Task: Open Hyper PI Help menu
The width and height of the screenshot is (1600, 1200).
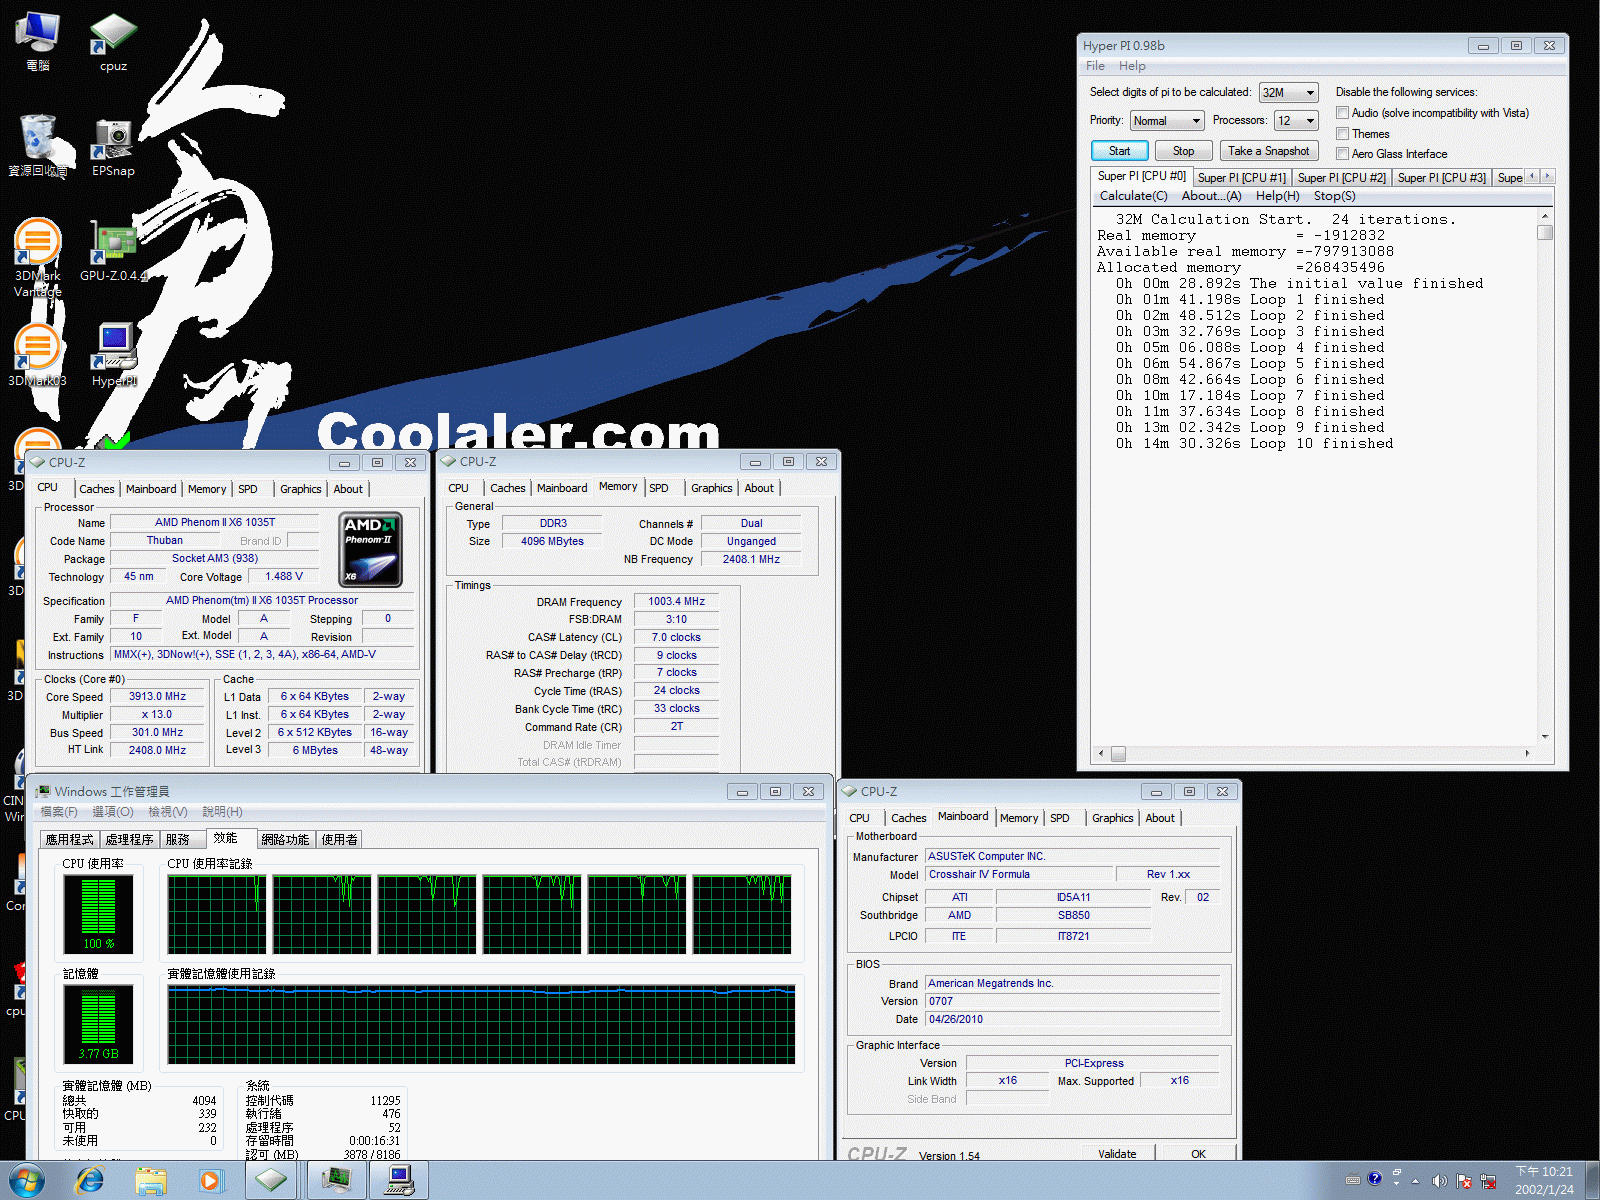Action: pyautogui.click(x=1132, y=66)
